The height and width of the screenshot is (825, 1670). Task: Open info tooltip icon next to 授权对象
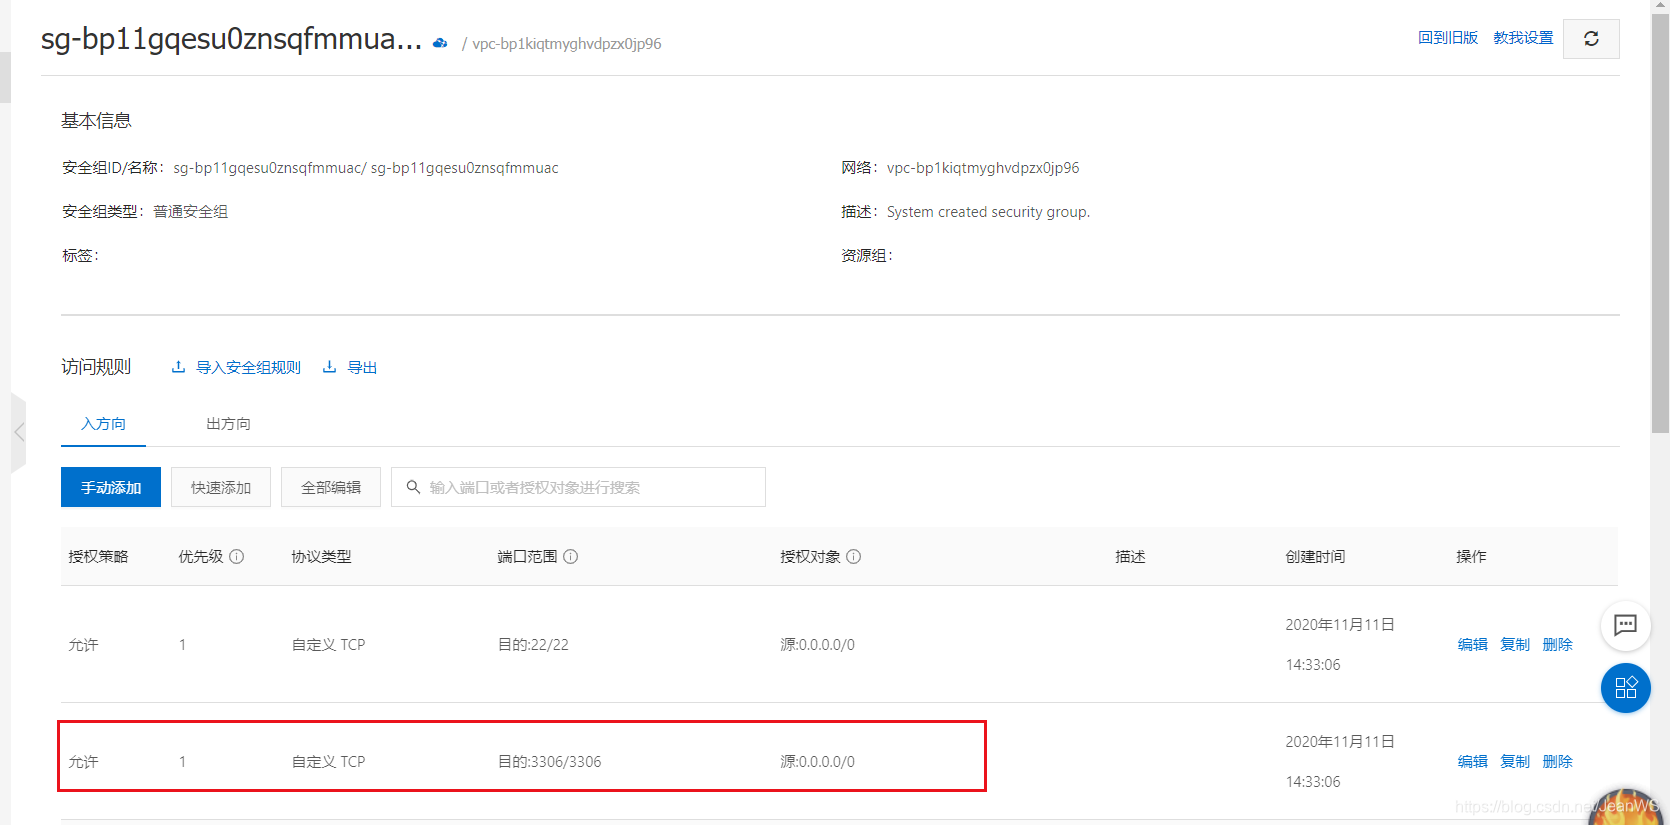click(854, 557)
